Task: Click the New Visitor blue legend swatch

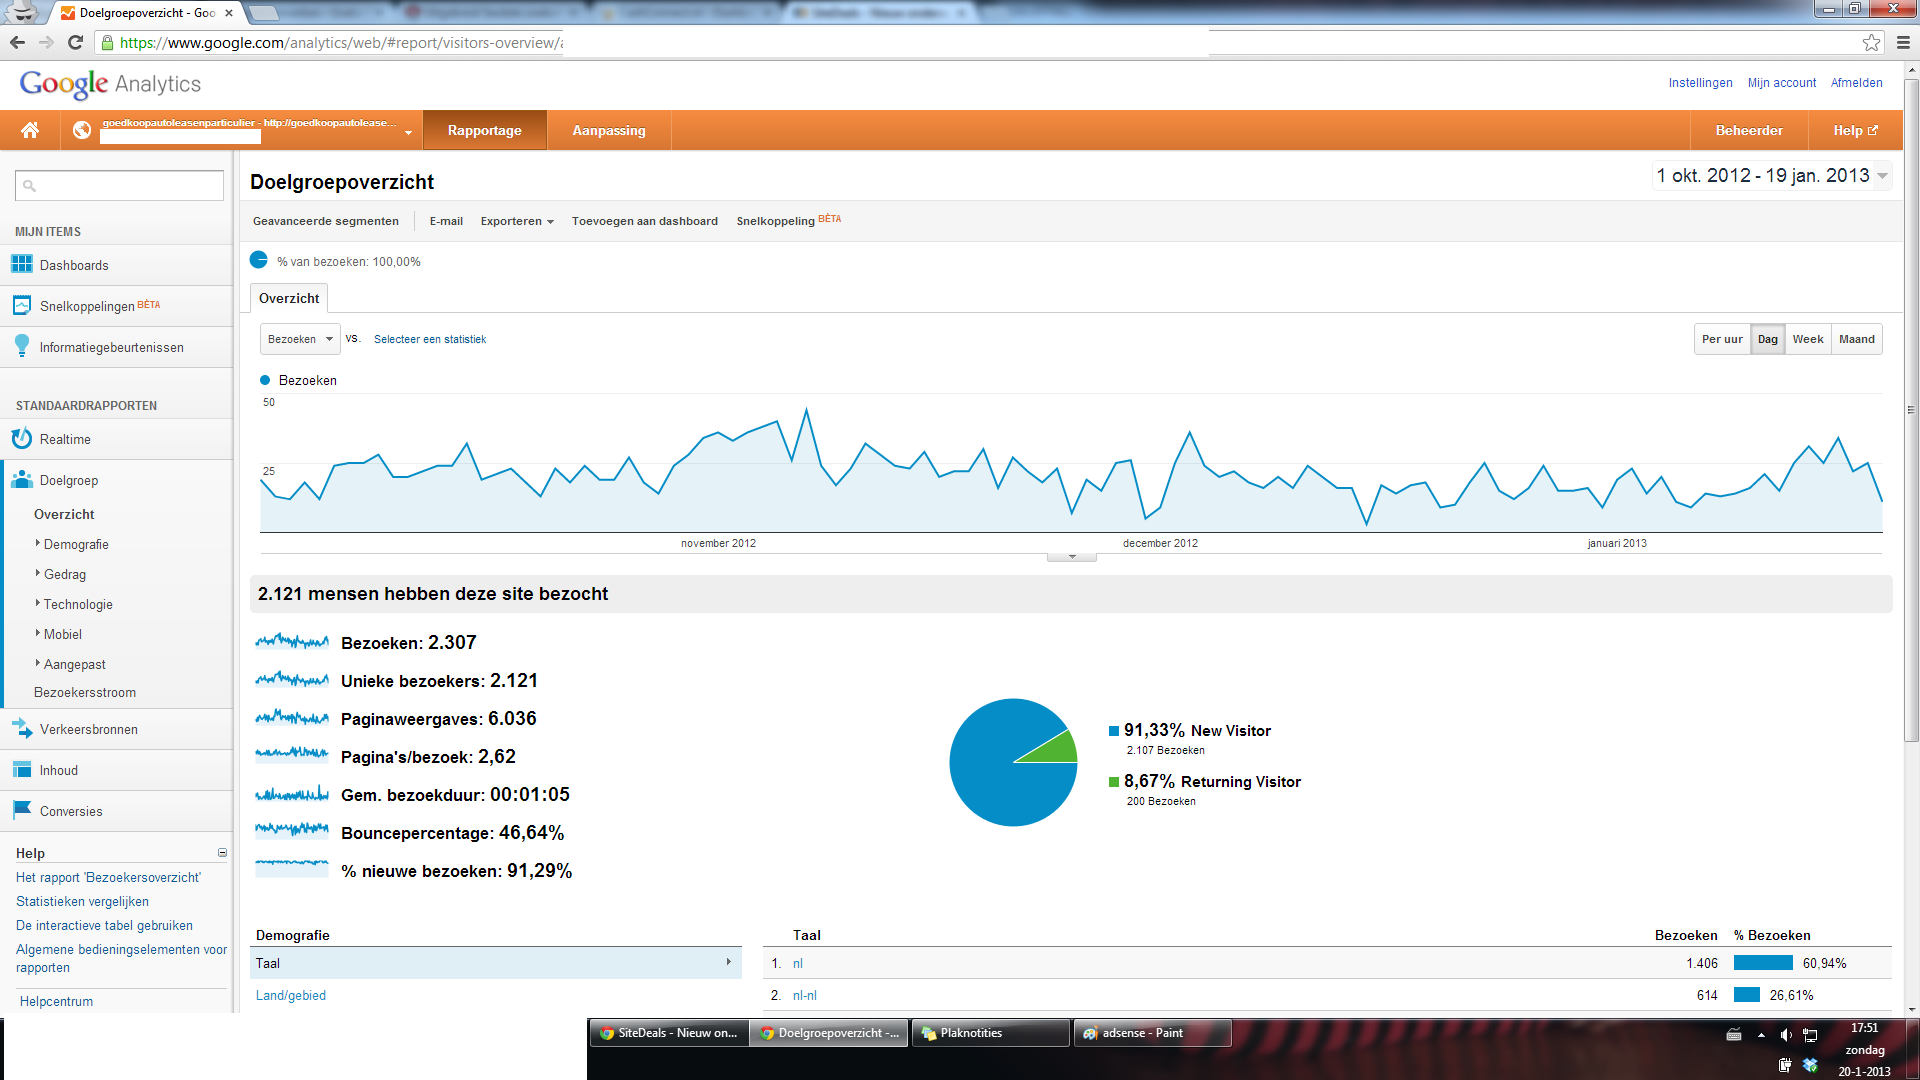Action: (x=1114, y=731)
